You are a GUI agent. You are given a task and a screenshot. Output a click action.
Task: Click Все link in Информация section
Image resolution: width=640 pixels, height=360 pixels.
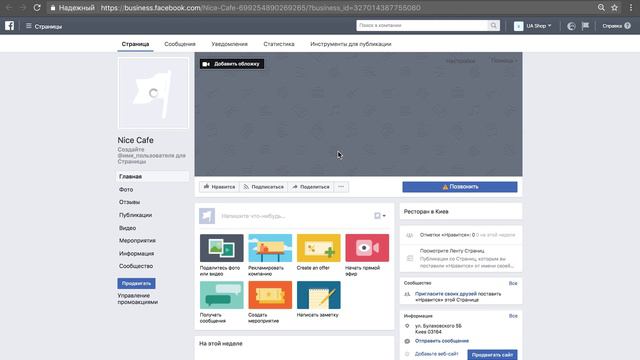point(513,316)
